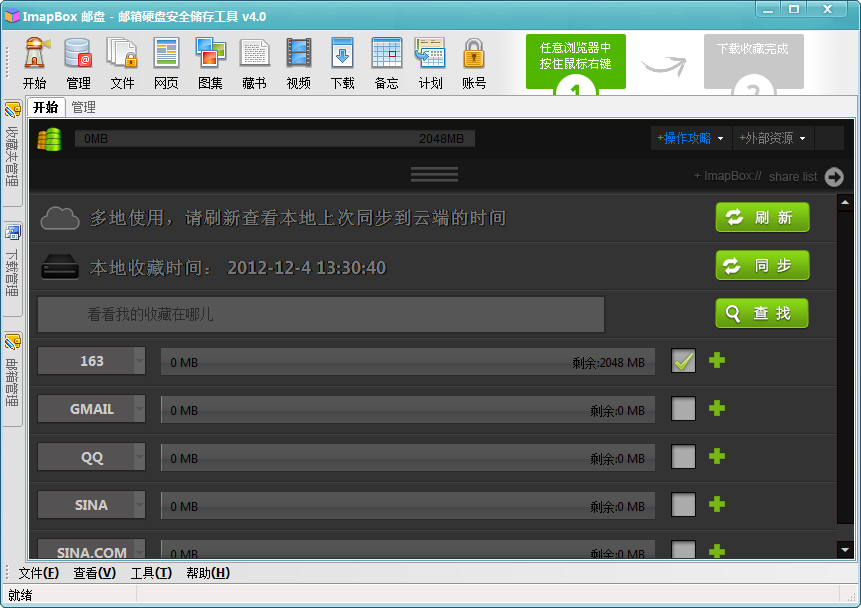Uncheck the 163 account checkbox
The height and width of the screenshot is (608, 861).
coord(682,360)
